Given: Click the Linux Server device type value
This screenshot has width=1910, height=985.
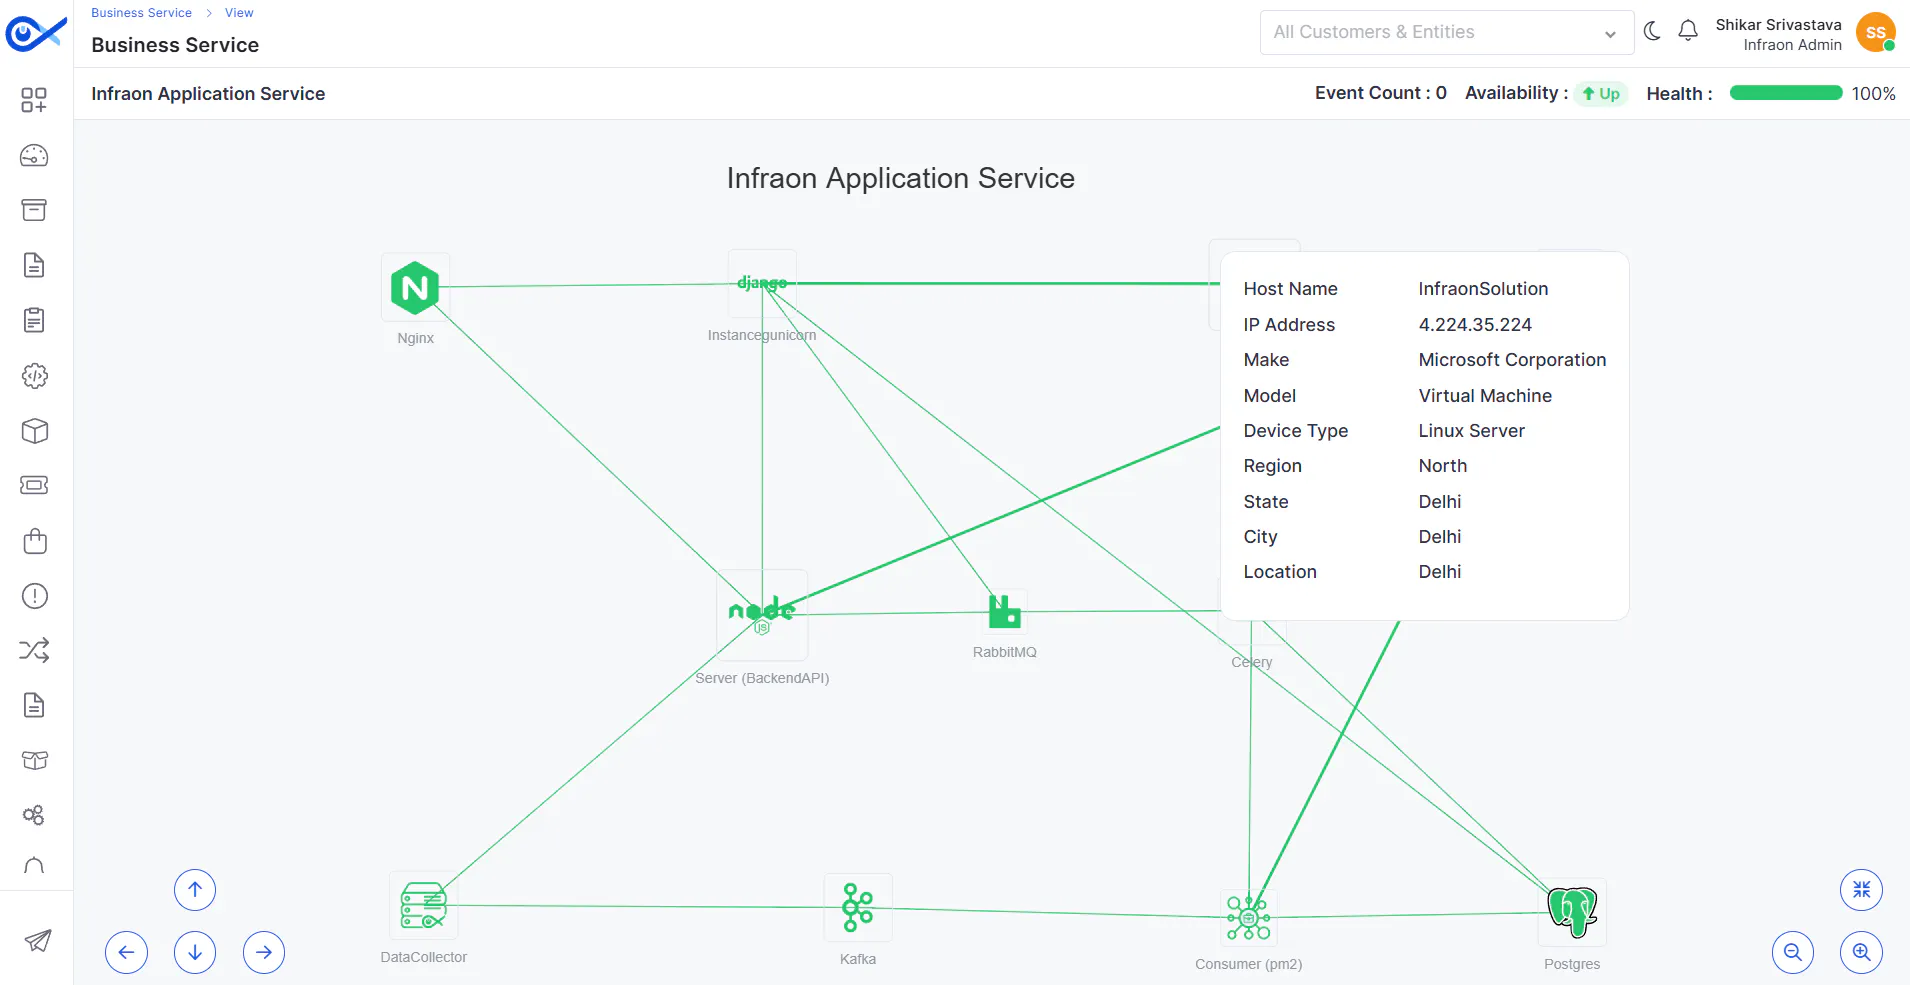Looking at the screenshot, I should click(x=1471, y=431).
